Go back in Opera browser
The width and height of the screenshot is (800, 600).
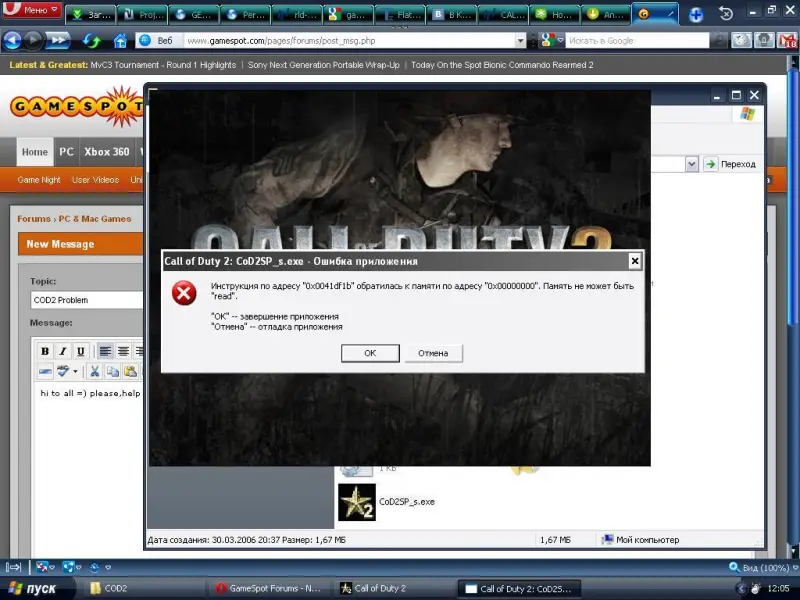tap(12, 40)
